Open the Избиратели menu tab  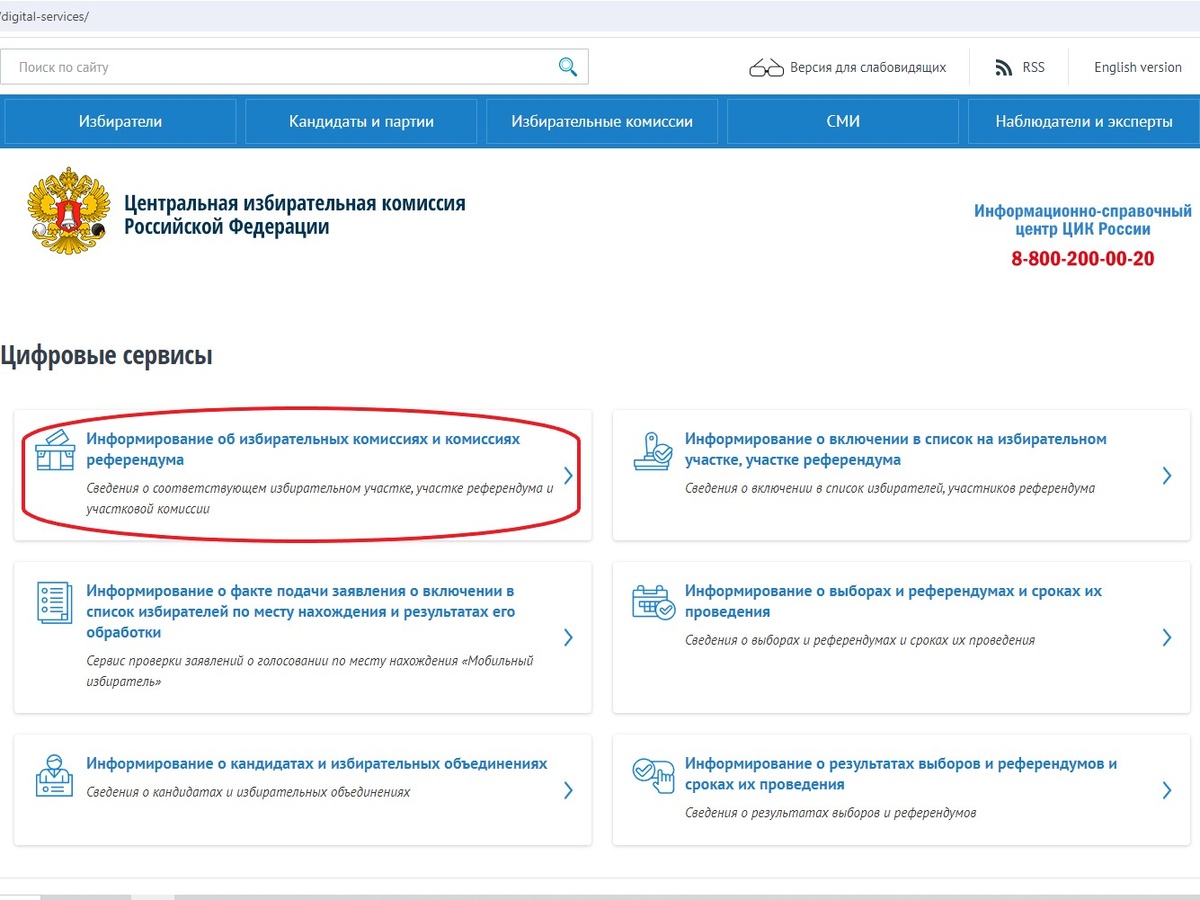pyautogui.click(x=120, y=121)
